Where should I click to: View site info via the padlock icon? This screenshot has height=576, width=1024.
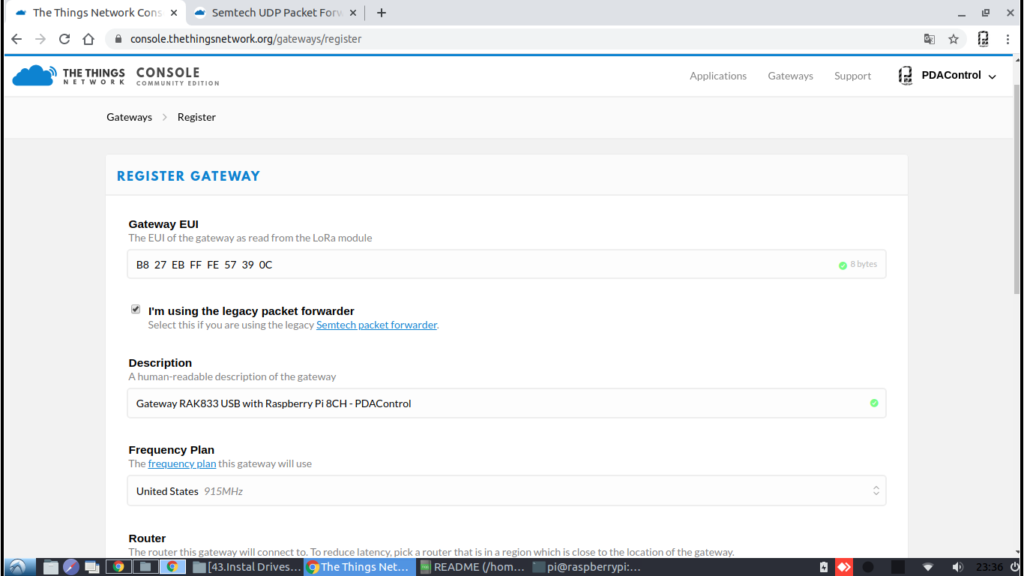coord(118,39)
